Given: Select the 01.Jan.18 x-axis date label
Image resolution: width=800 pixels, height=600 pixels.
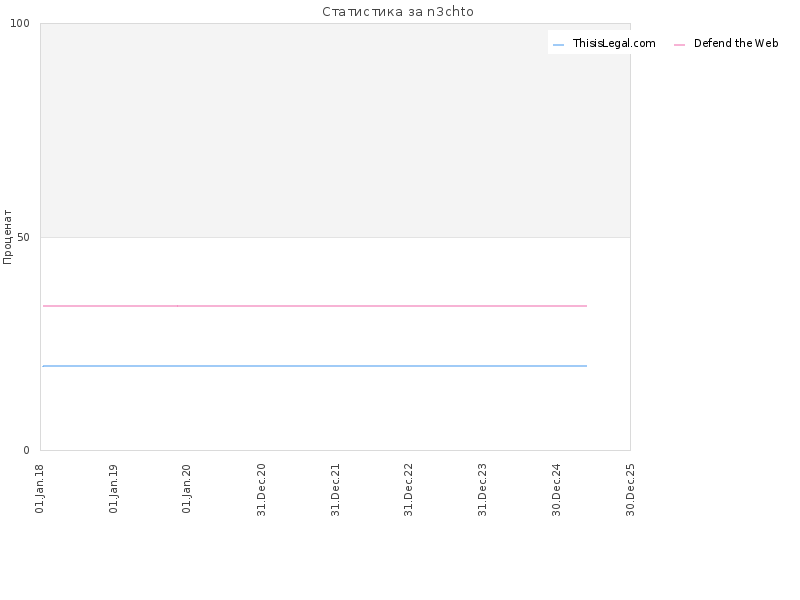Looking at the screenshot, I should pyautogui.click(x=40, y=488).
